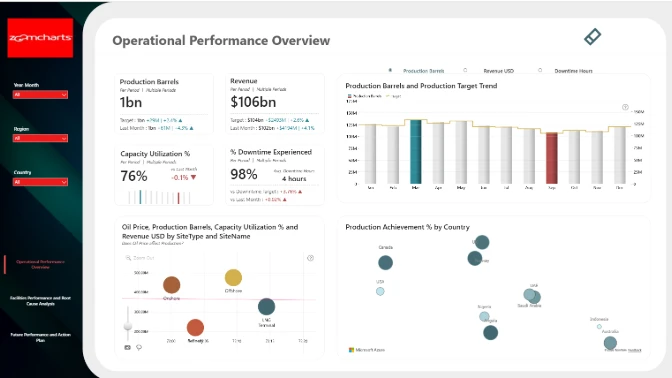
Task: Select the Downtime Hours radio option
Action: 540,70
